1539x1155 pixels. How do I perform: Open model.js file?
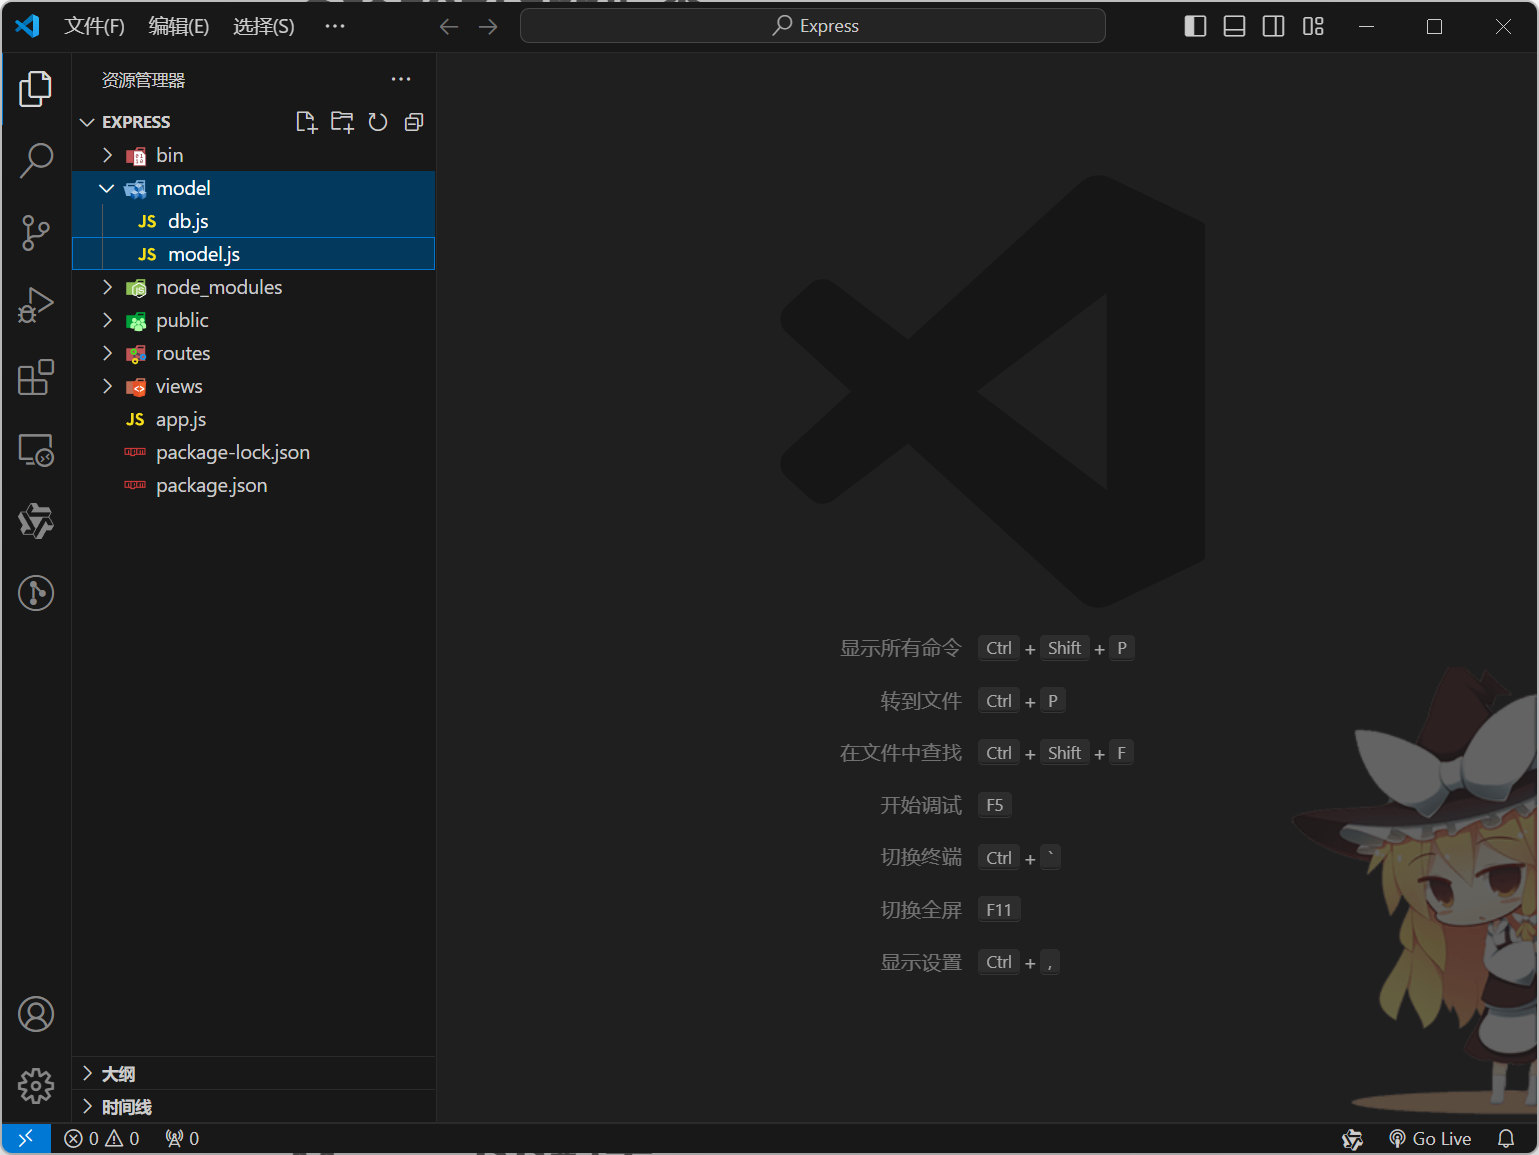tap(254, 254)
